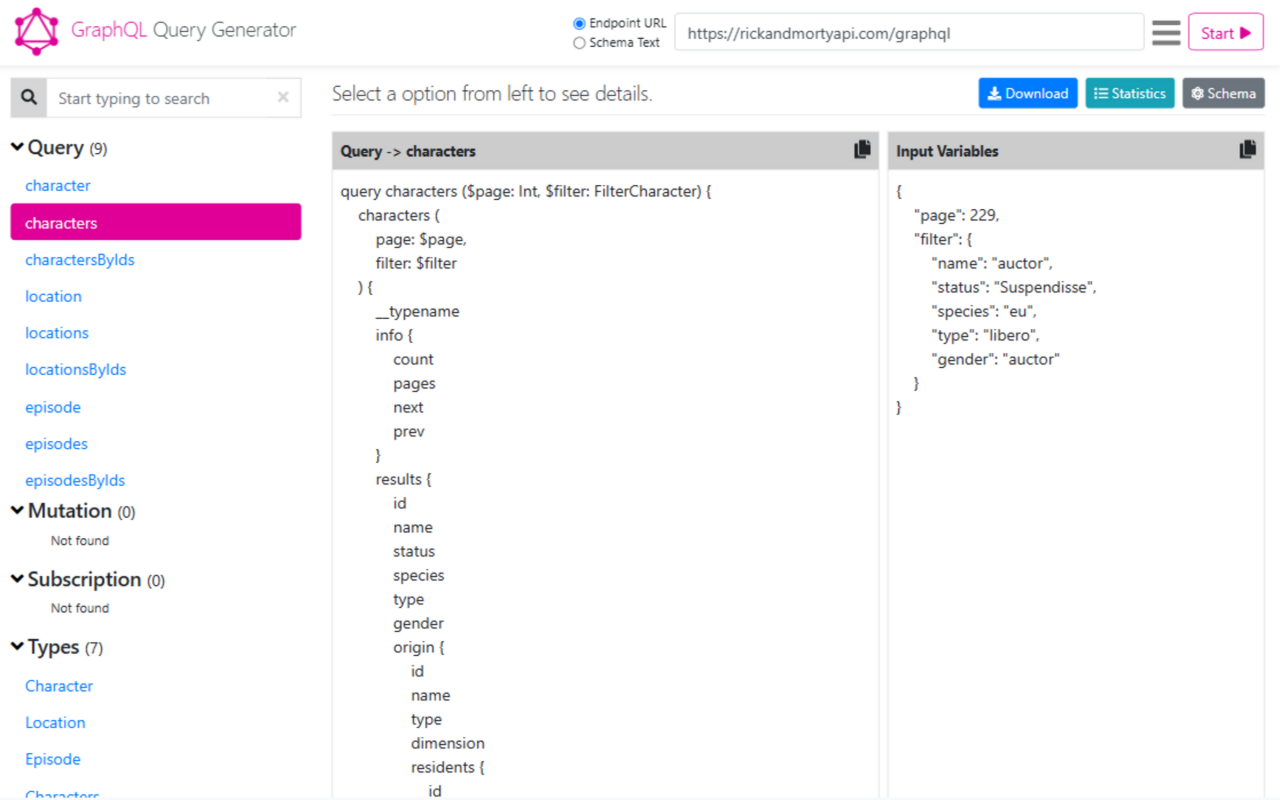Clear the search box with the X
This screenshot has width=1280, height=800.
click(x=283, y=97)
